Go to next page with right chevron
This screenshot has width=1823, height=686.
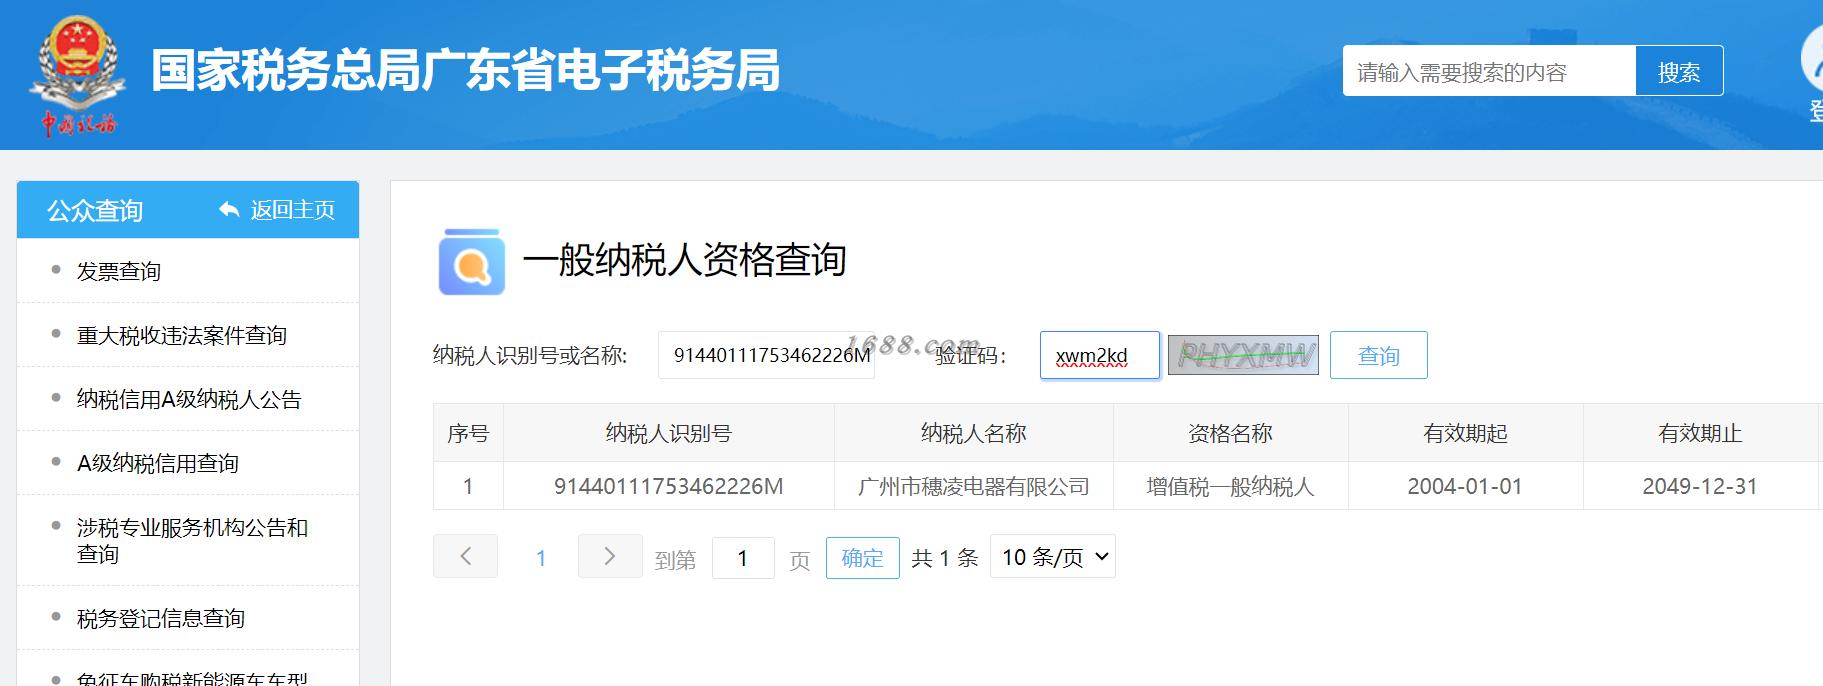coord(610,556)
